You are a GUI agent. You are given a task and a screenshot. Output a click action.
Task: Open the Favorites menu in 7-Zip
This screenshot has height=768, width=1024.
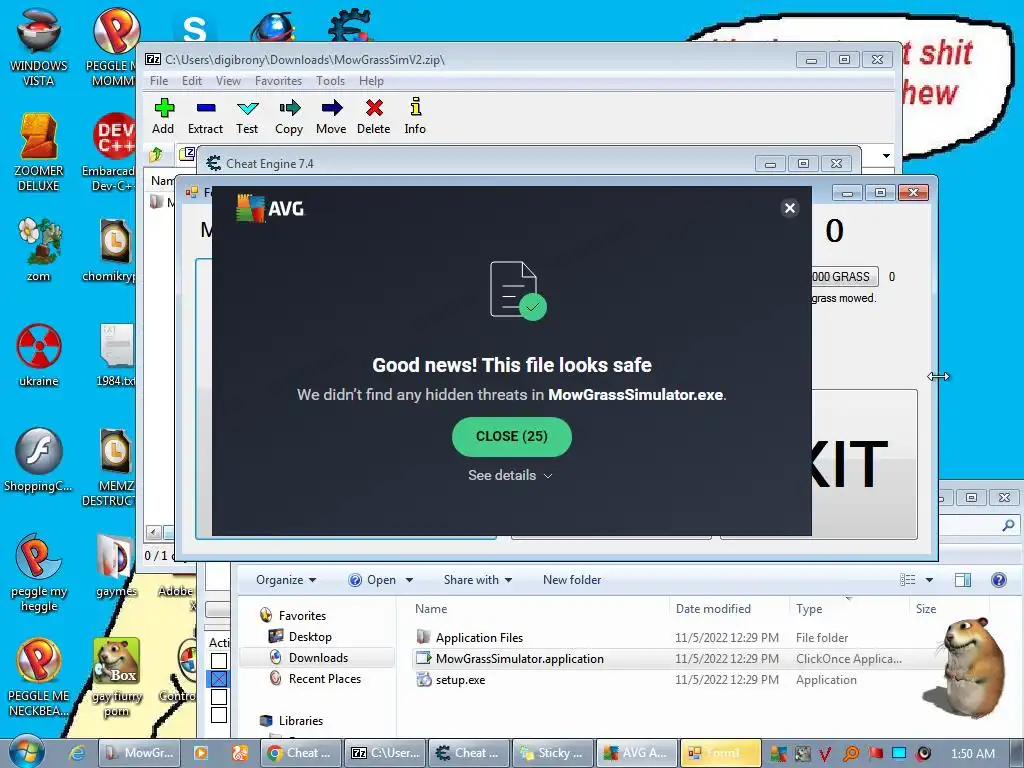pos(278,81)
